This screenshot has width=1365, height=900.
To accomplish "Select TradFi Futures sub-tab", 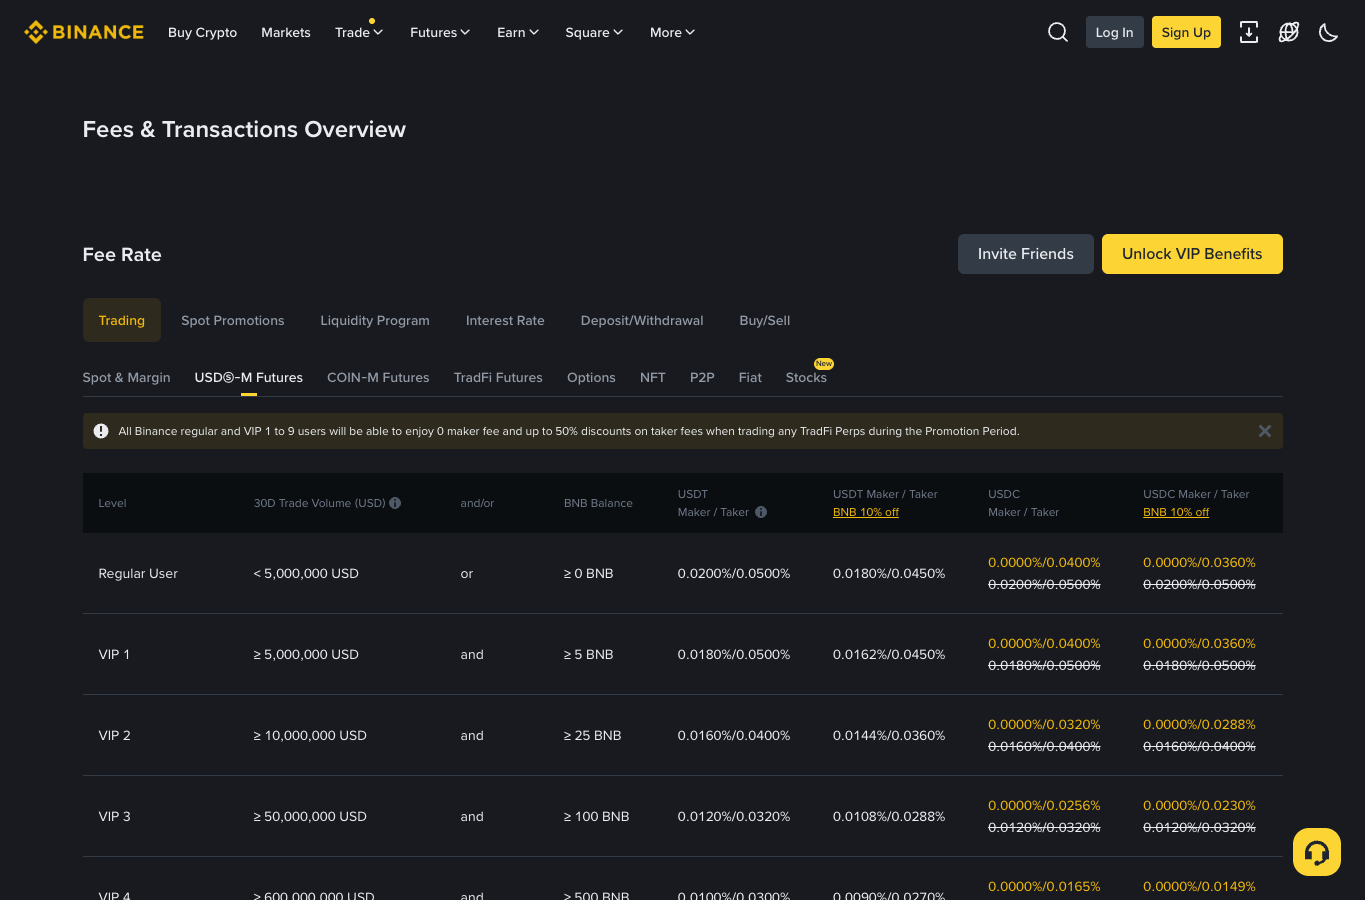I will [498, 377].
